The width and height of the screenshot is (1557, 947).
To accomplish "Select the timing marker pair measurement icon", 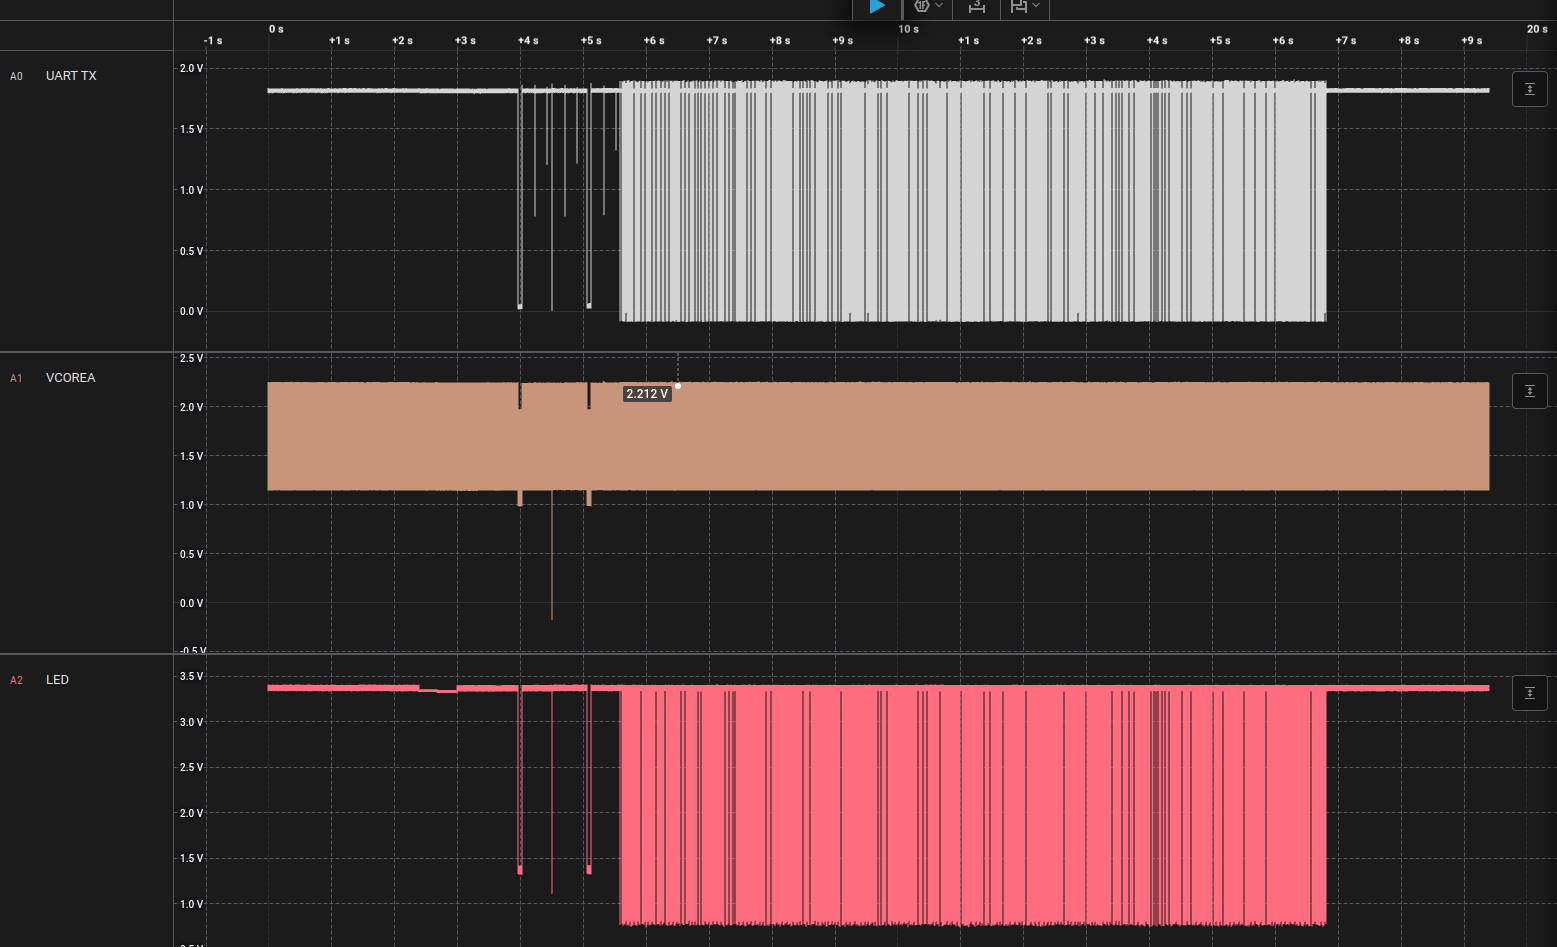I will pyautogui.click(x=977, y=7).
